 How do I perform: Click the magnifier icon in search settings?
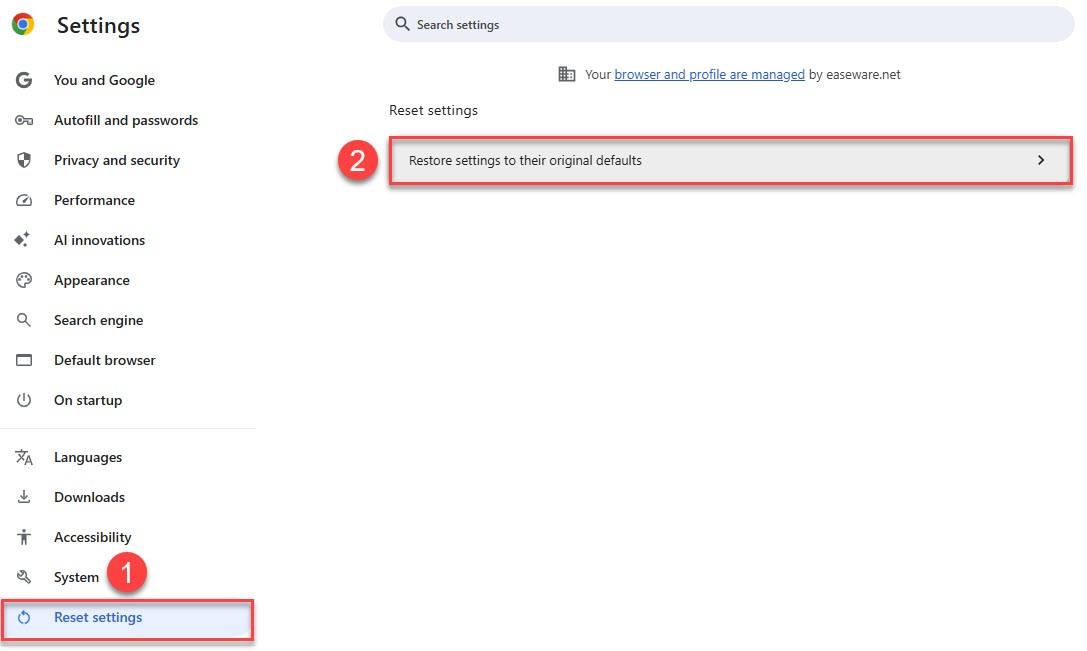[x=403, y=24]
